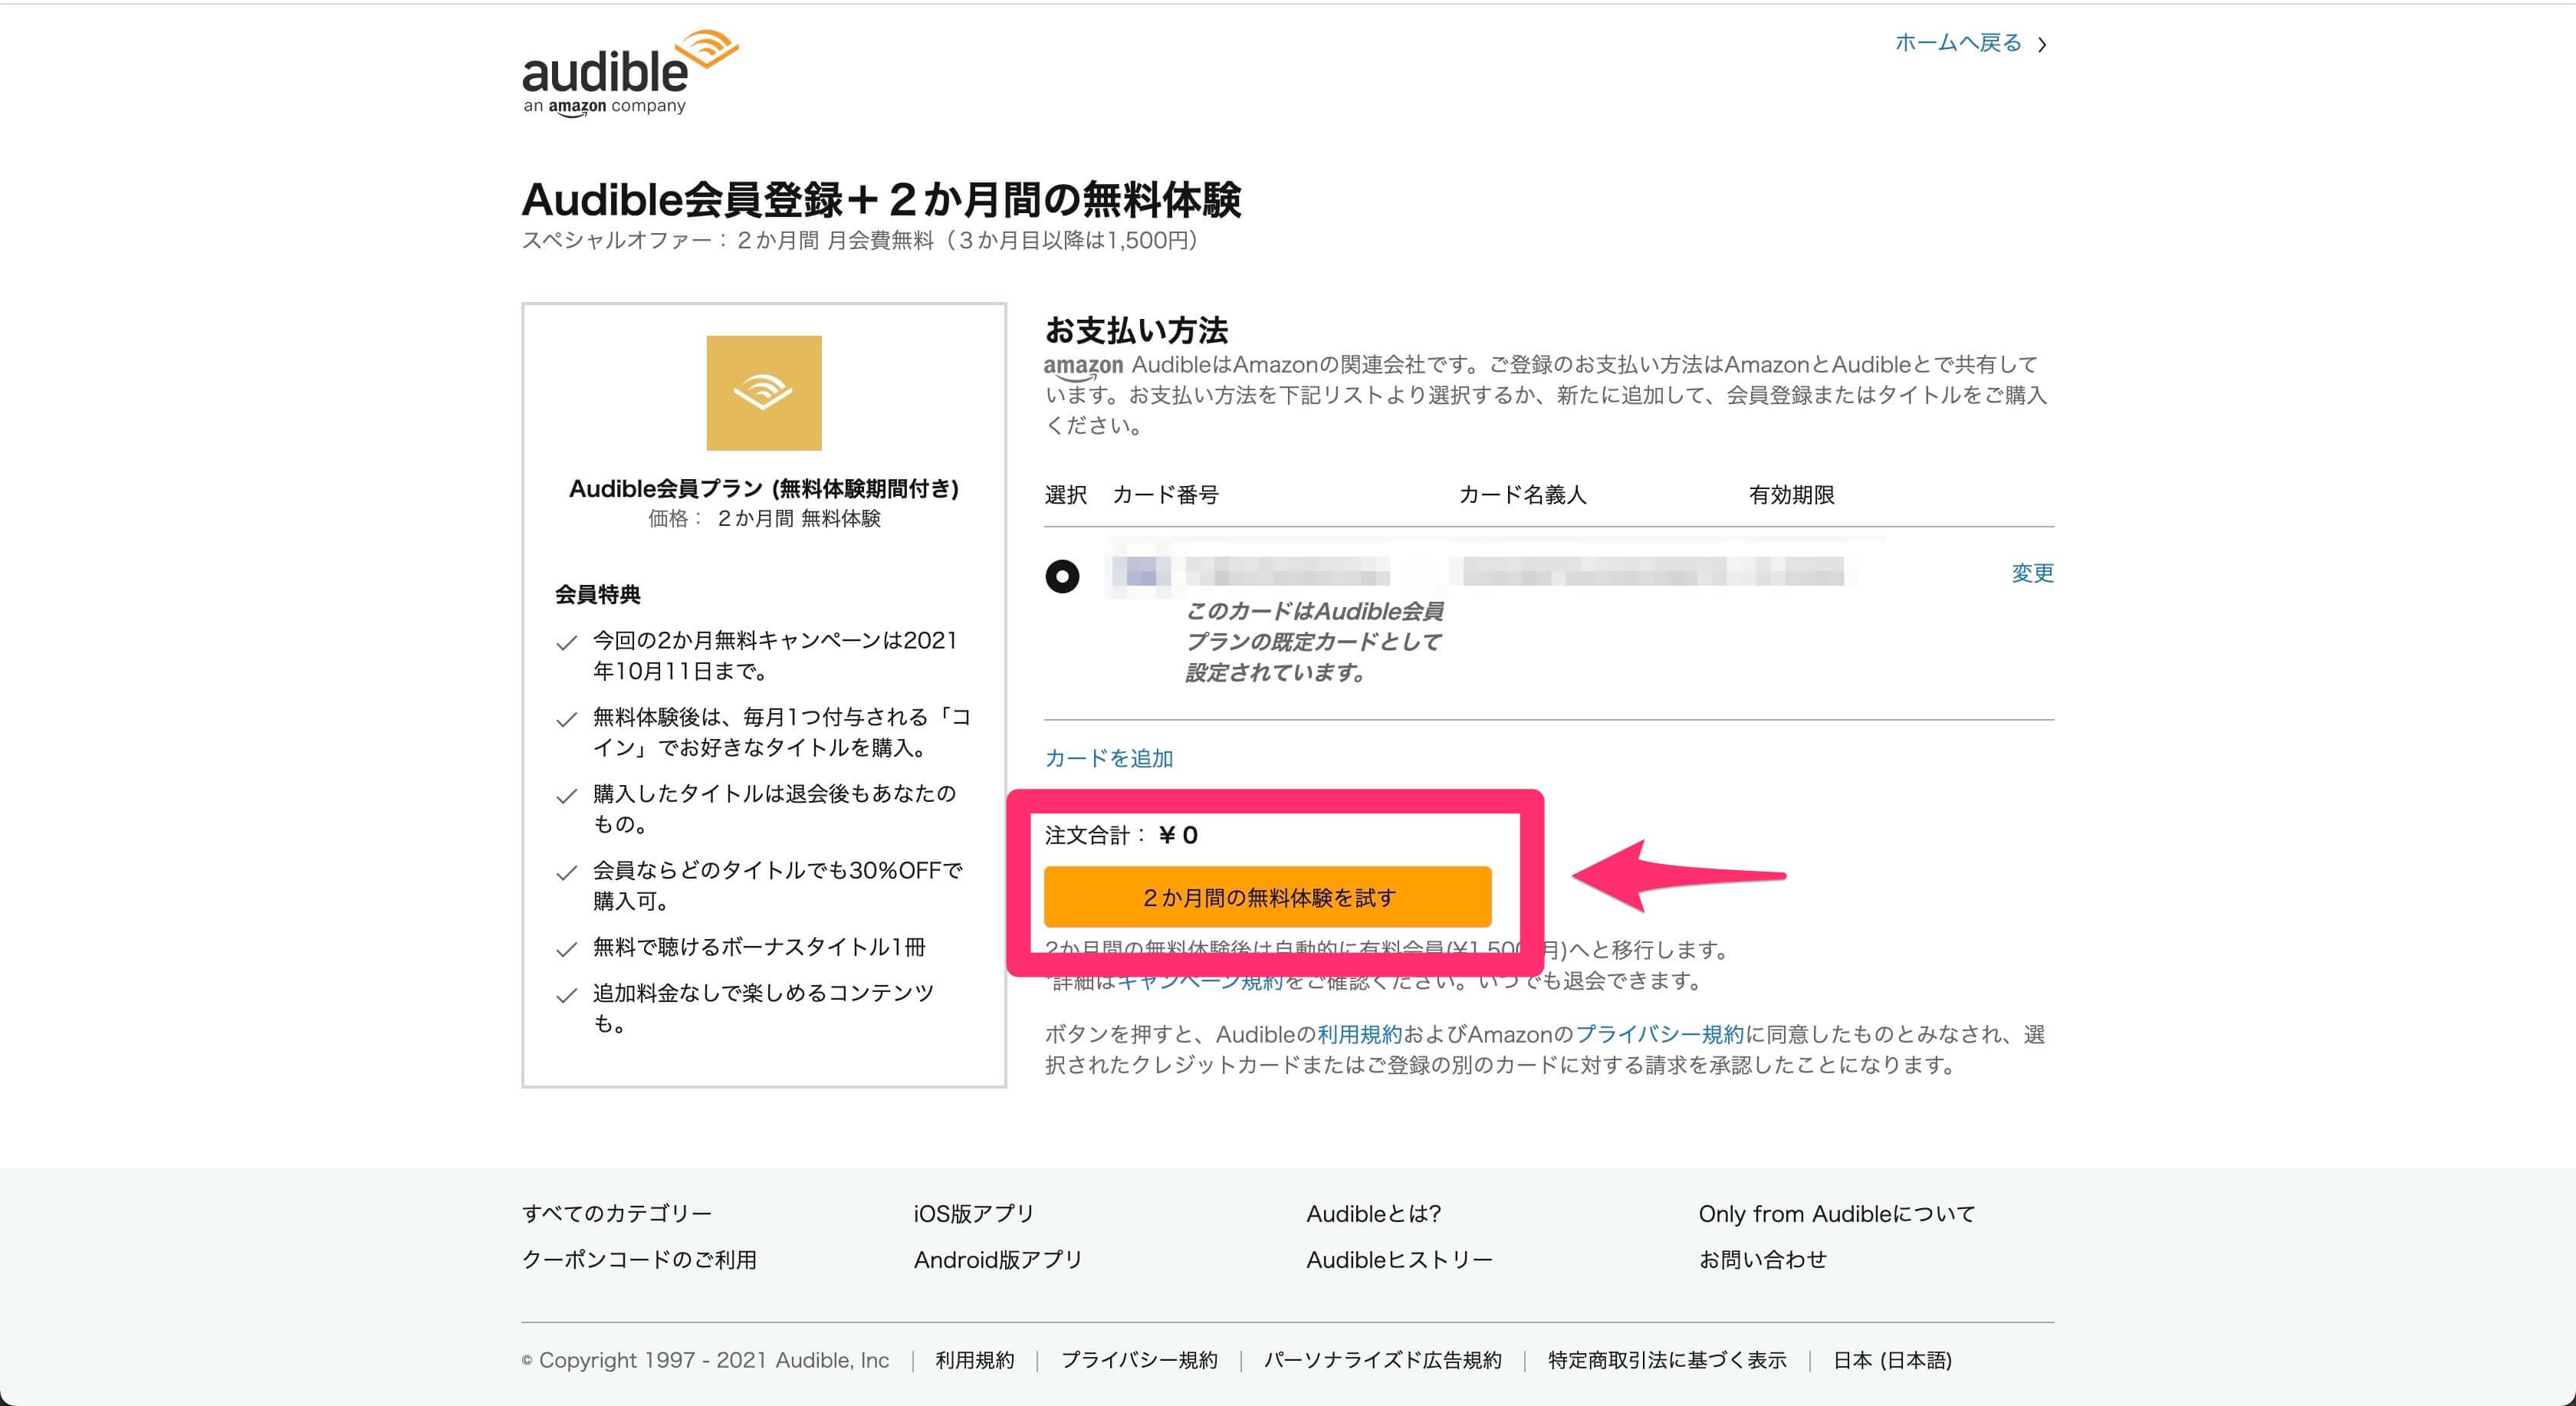Open プライバシー規約 in the copyright bar
Viewport: 2576px width, 1406px height.
(1139, 1360)
